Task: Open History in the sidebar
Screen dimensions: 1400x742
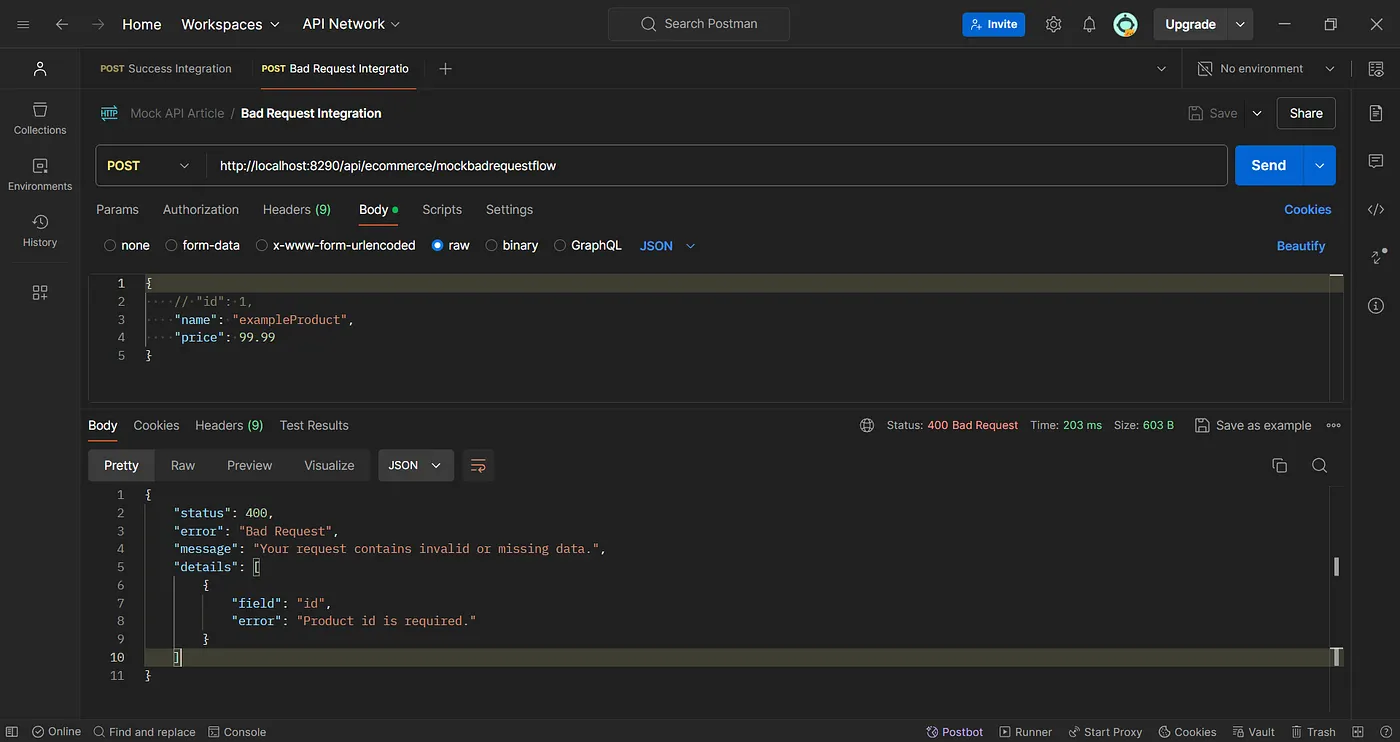Action: (40, 230)
